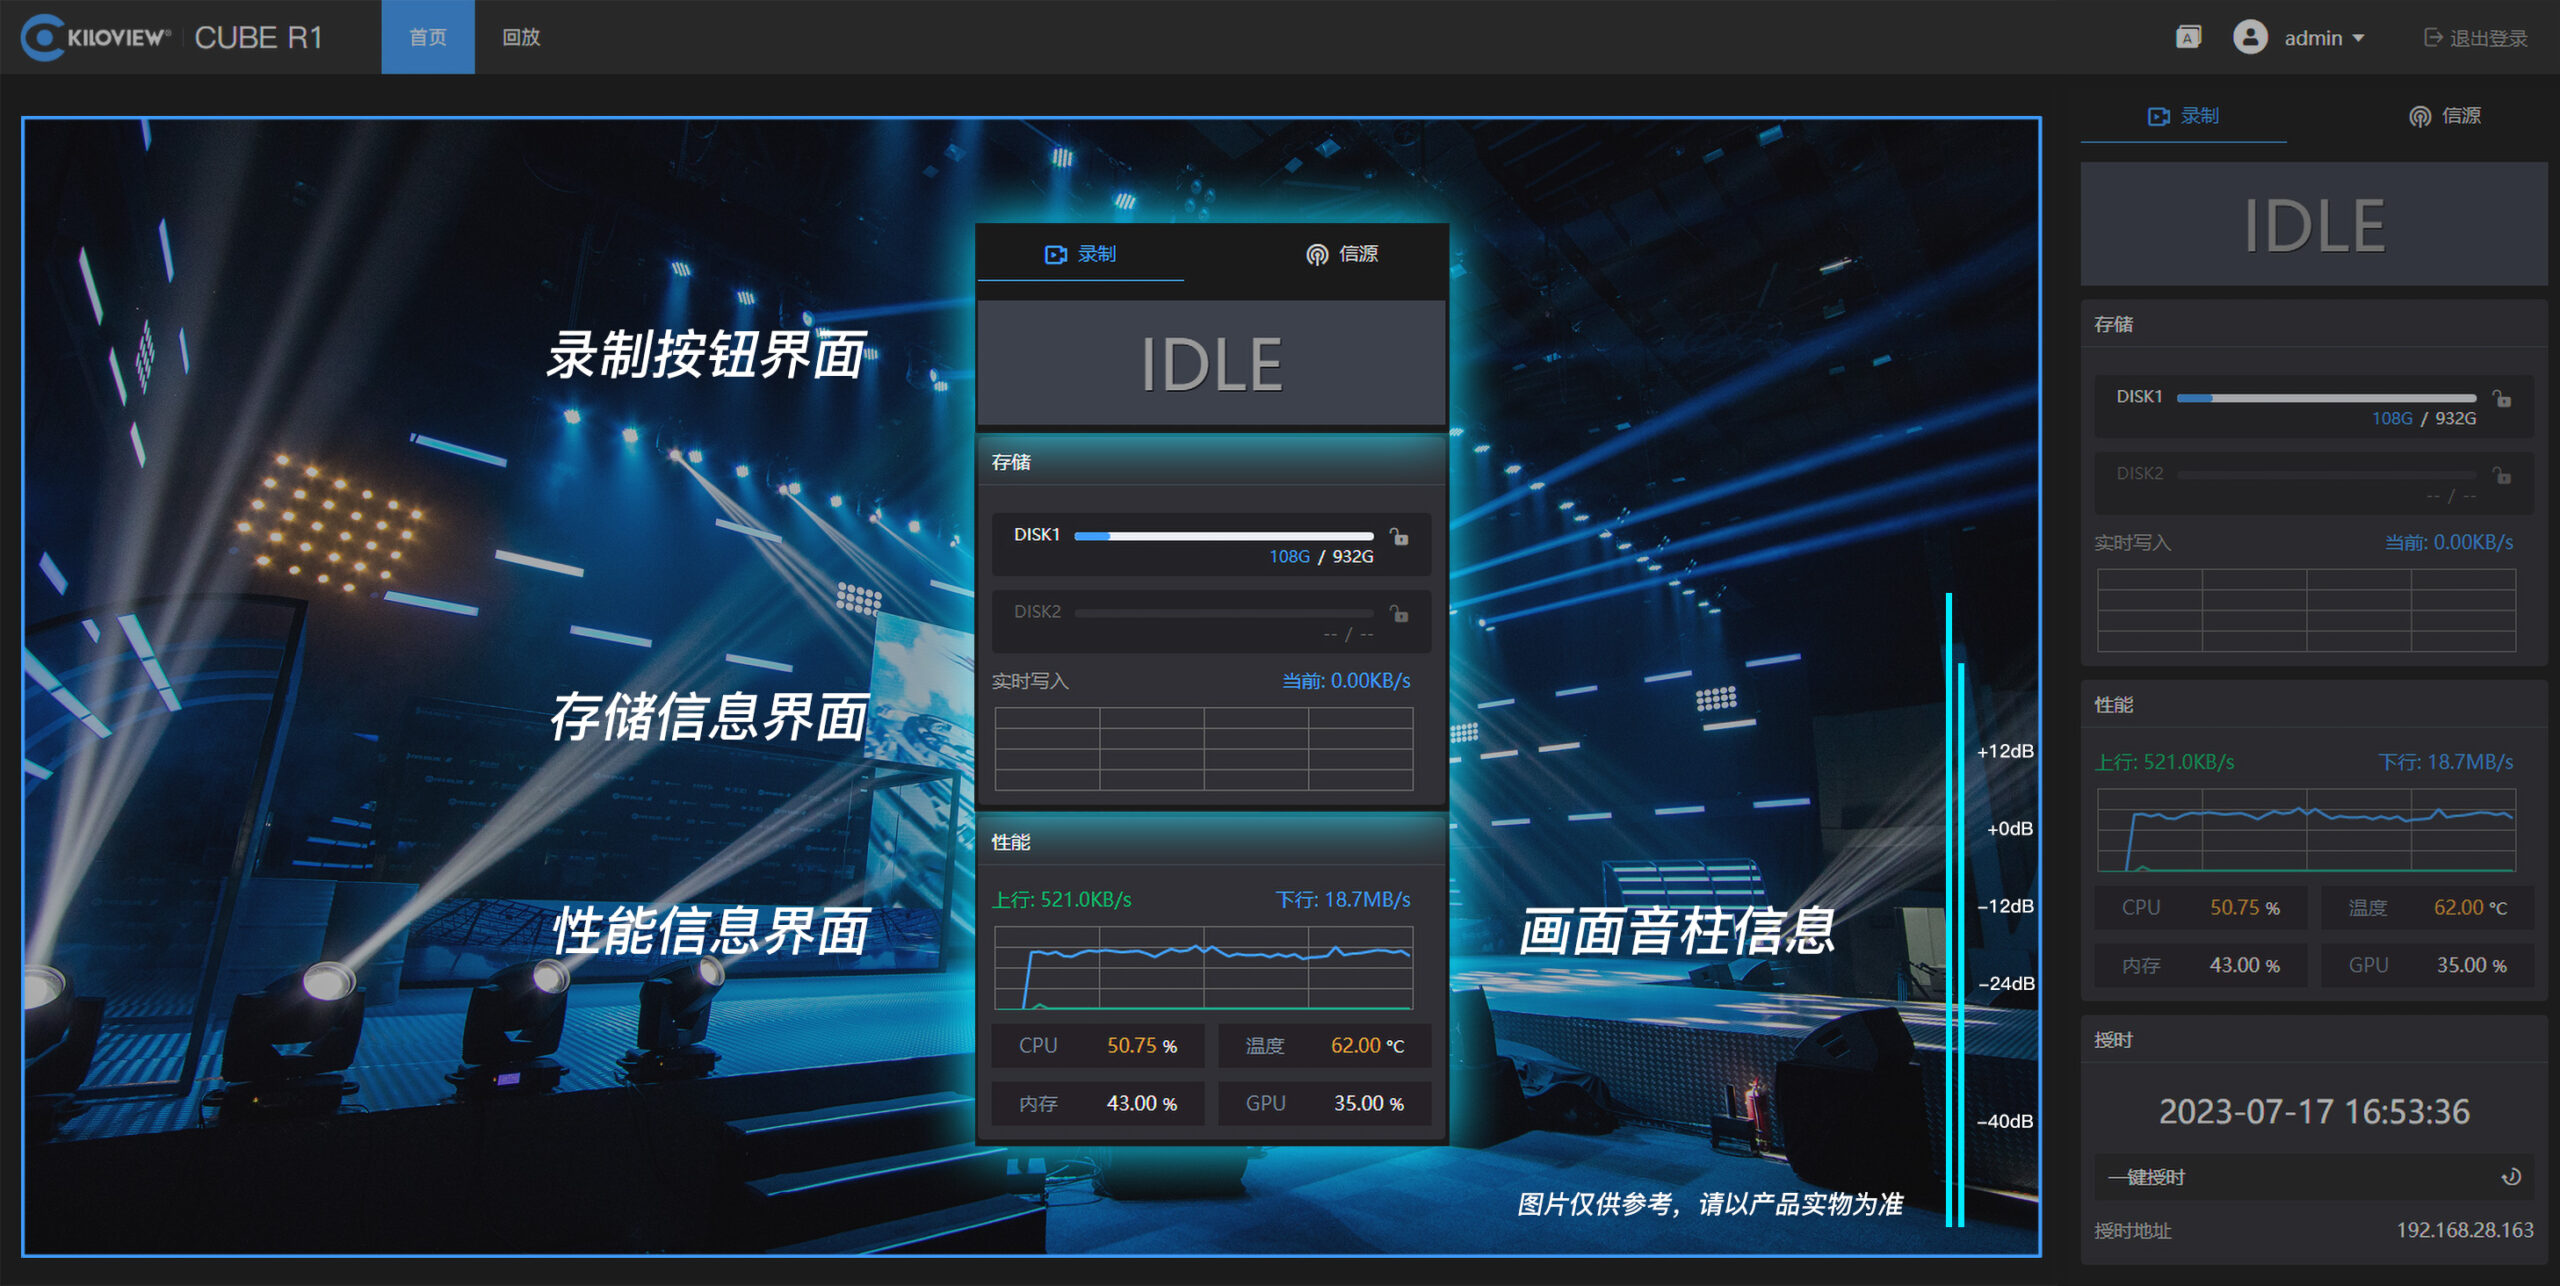Click the audio level meter bars in preview

click(x=1955, y=910)
